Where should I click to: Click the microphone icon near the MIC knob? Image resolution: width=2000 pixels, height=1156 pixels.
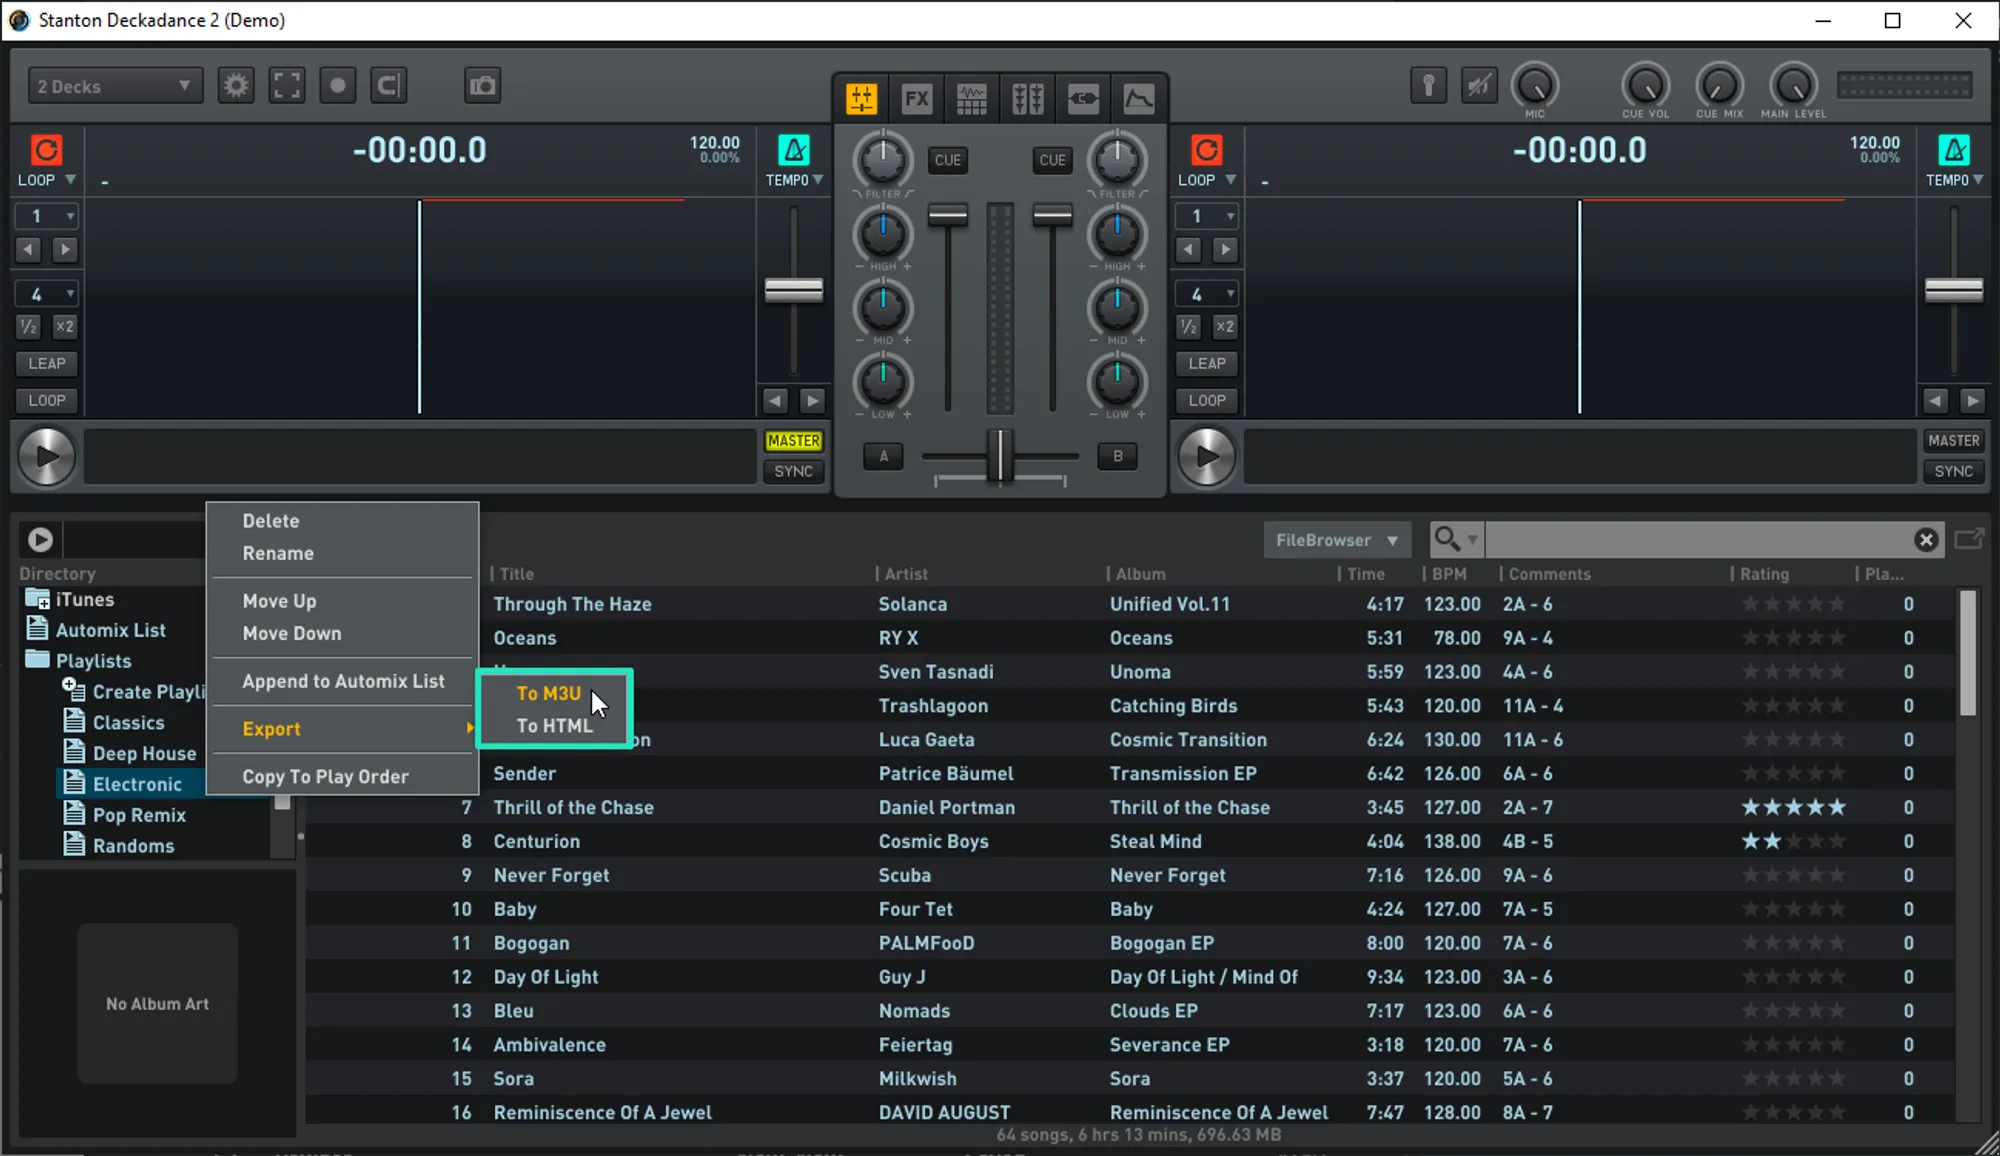pos(1428,86)
